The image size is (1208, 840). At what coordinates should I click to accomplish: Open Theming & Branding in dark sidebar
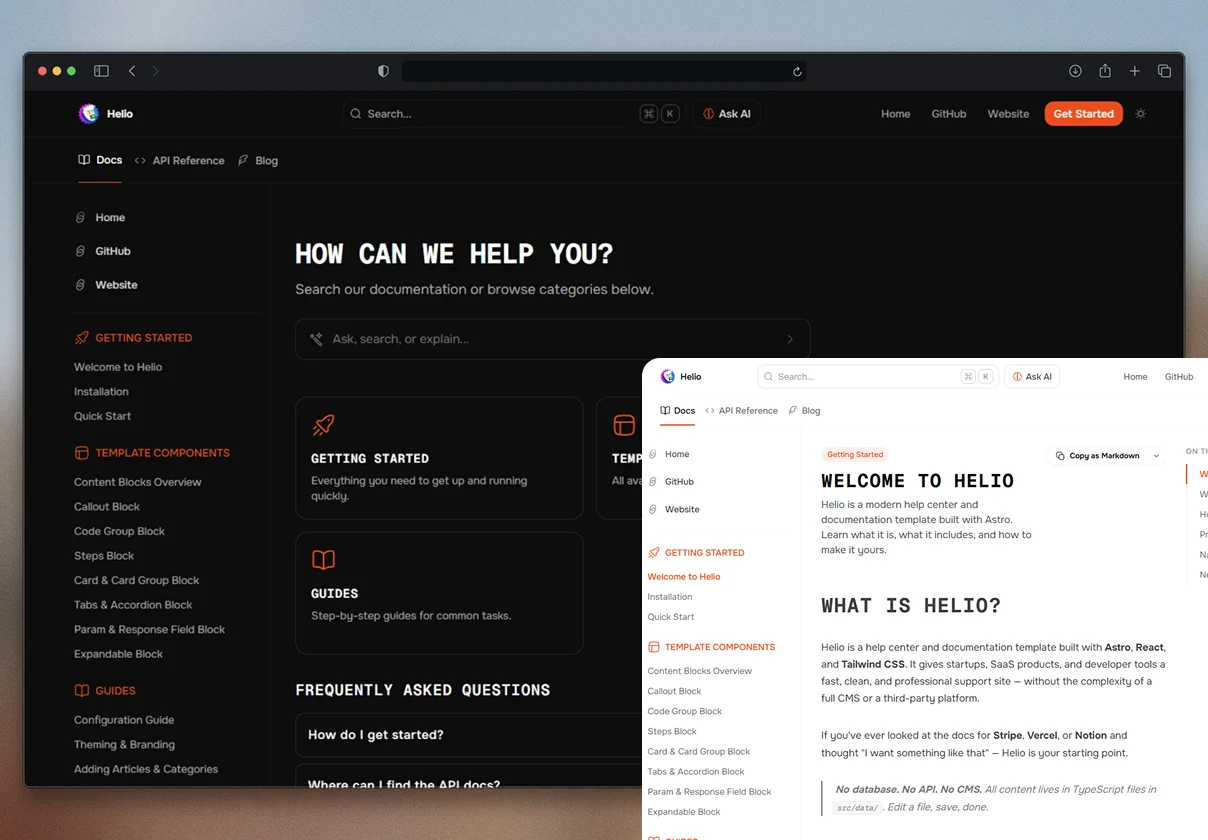124,745
